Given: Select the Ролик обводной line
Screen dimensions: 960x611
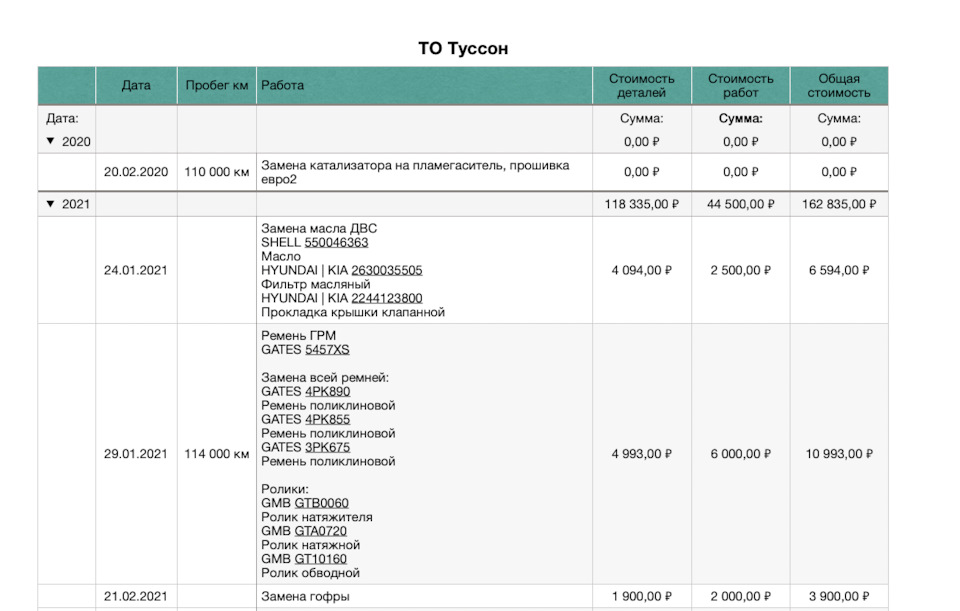Looking at the screenshot, I should pos(310,573).
